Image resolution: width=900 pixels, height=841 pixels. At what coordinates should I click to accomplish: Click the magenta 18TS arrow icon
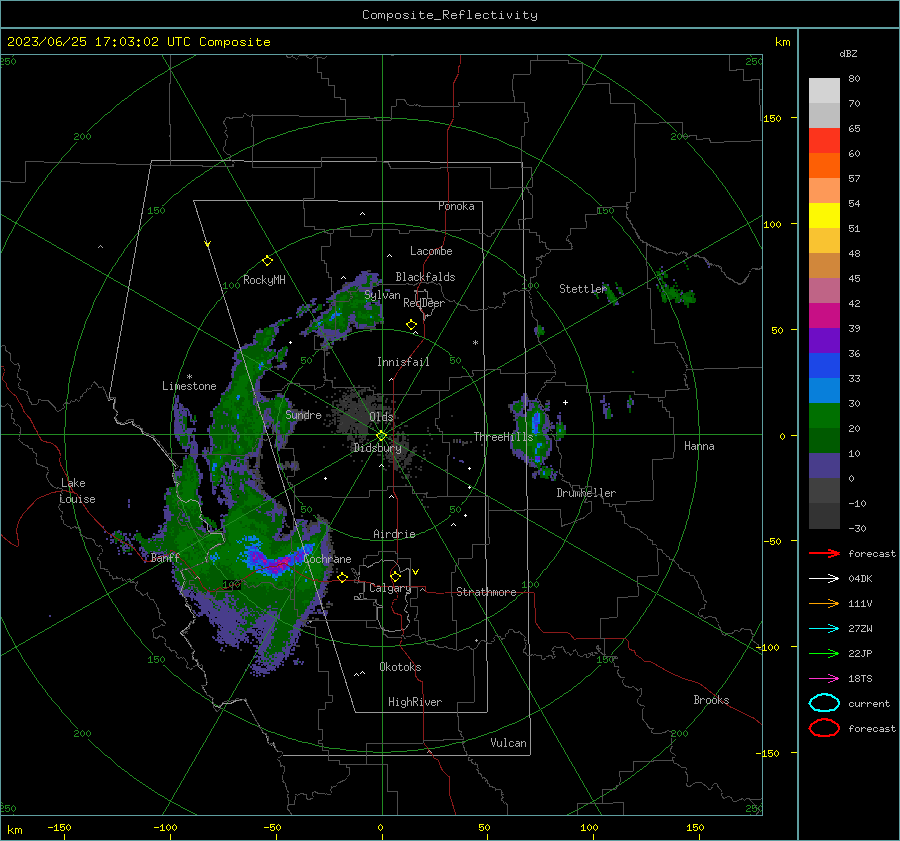click(x=824, y=679)
